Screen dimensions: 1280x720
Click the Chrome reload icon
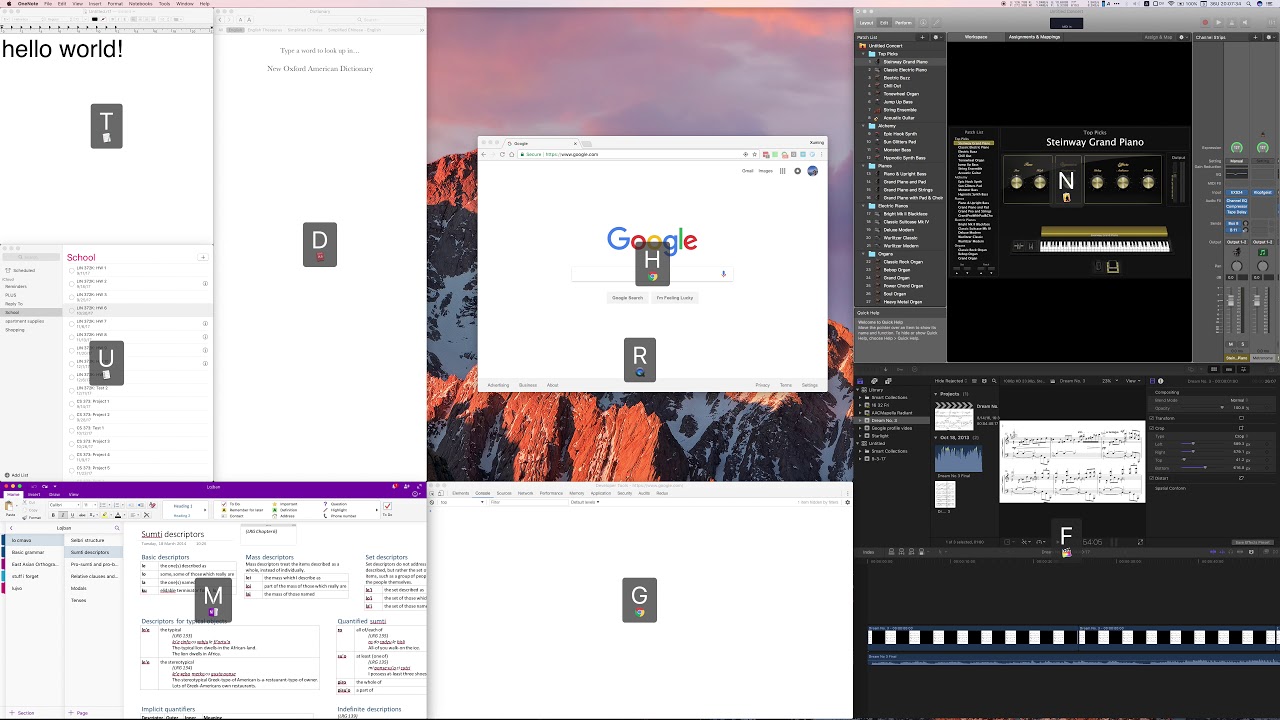(x=502, y=154)
